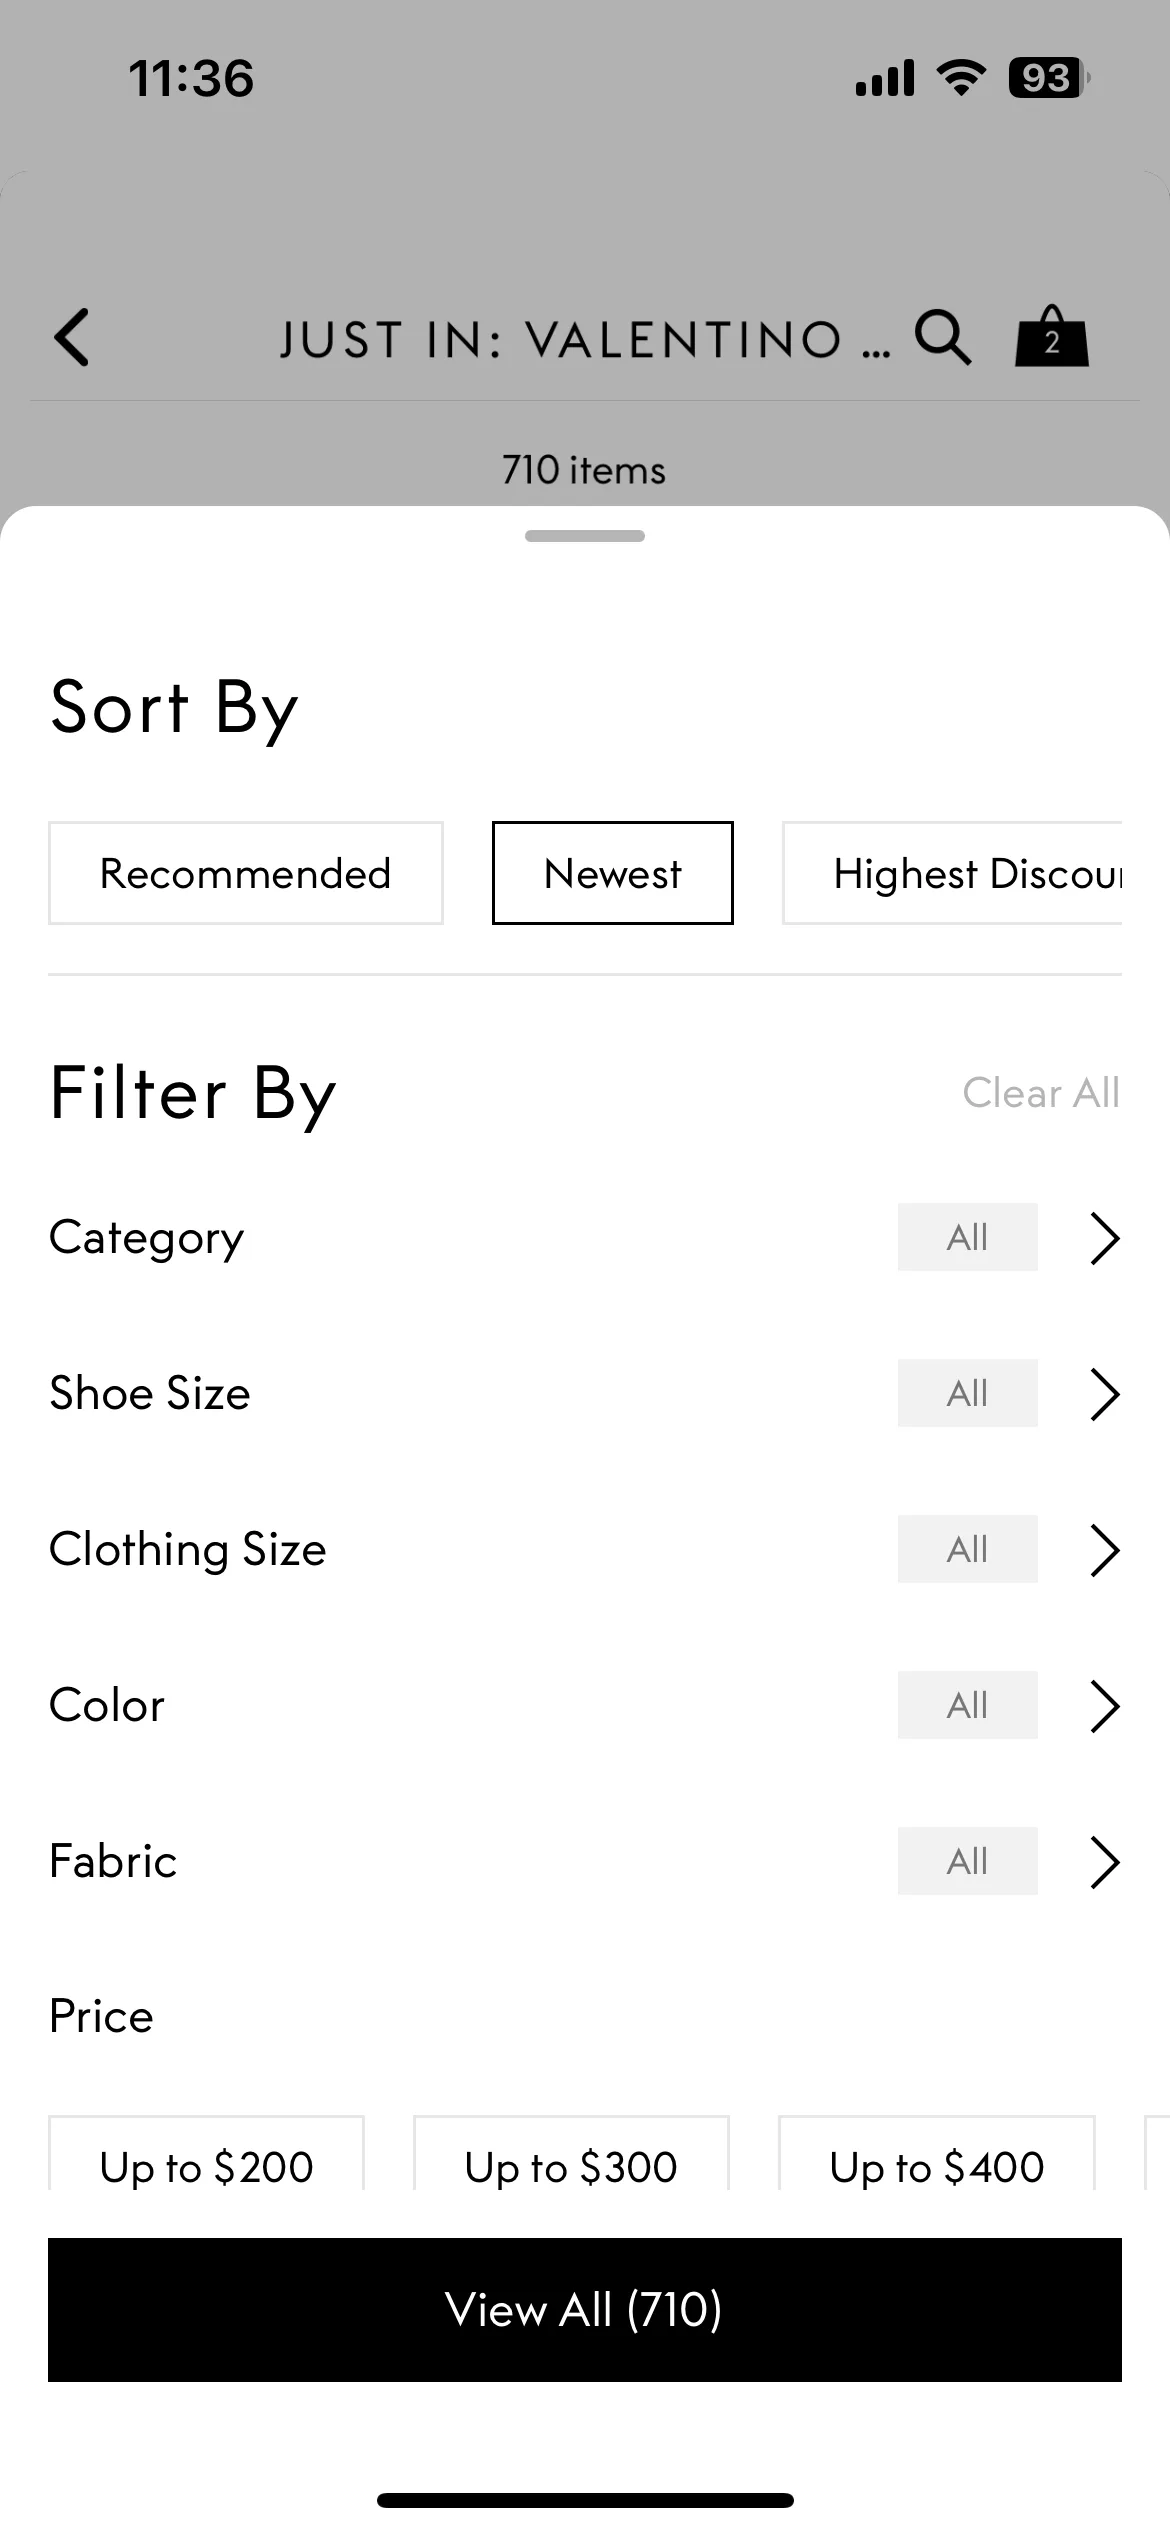This screenshot has width=1170, height=2532.
Task: Select the Recommended sort option
Action: pyautogui.click(x=246, y=873)
